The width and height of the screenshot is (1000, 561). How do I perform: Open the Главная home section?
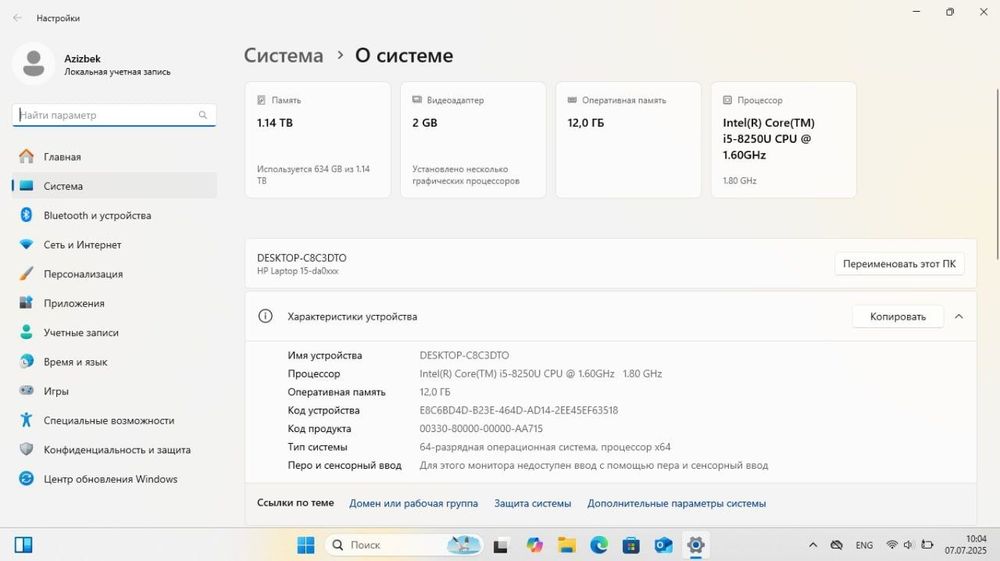coord(114,157)
